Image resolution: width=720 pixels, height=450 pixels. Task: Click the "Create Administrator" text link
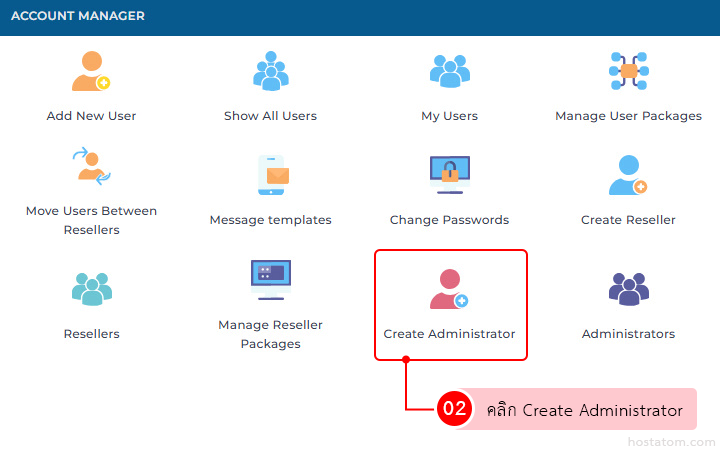(449, 334)
